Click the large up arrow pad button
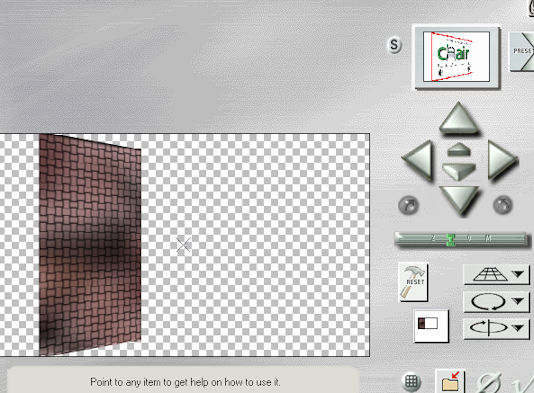This screenshot has height=393, width=534. pyautogui.click(x=458, y=118)
